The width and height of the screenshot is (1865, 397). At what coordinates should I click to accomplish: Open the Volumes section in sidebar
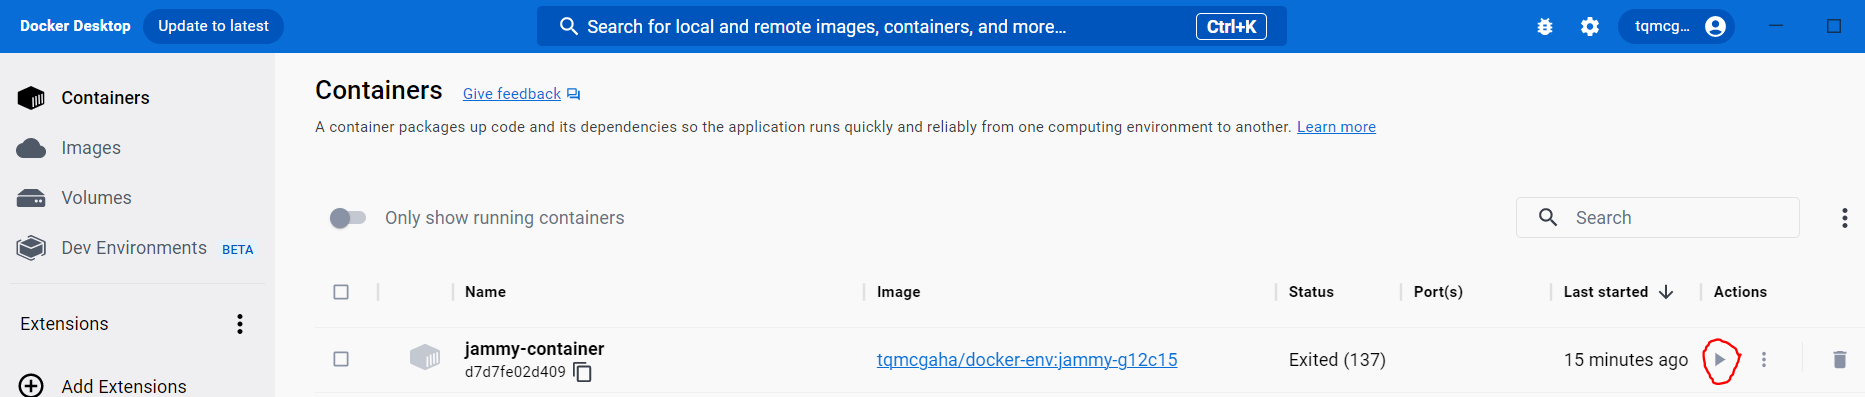point(137,198)
